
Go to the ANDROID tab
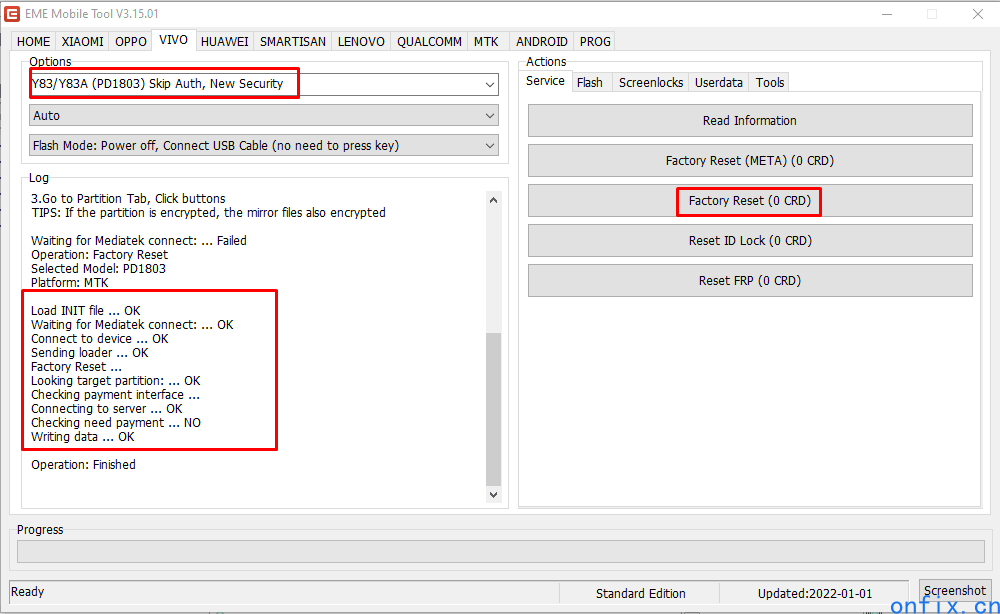[542, 42]
